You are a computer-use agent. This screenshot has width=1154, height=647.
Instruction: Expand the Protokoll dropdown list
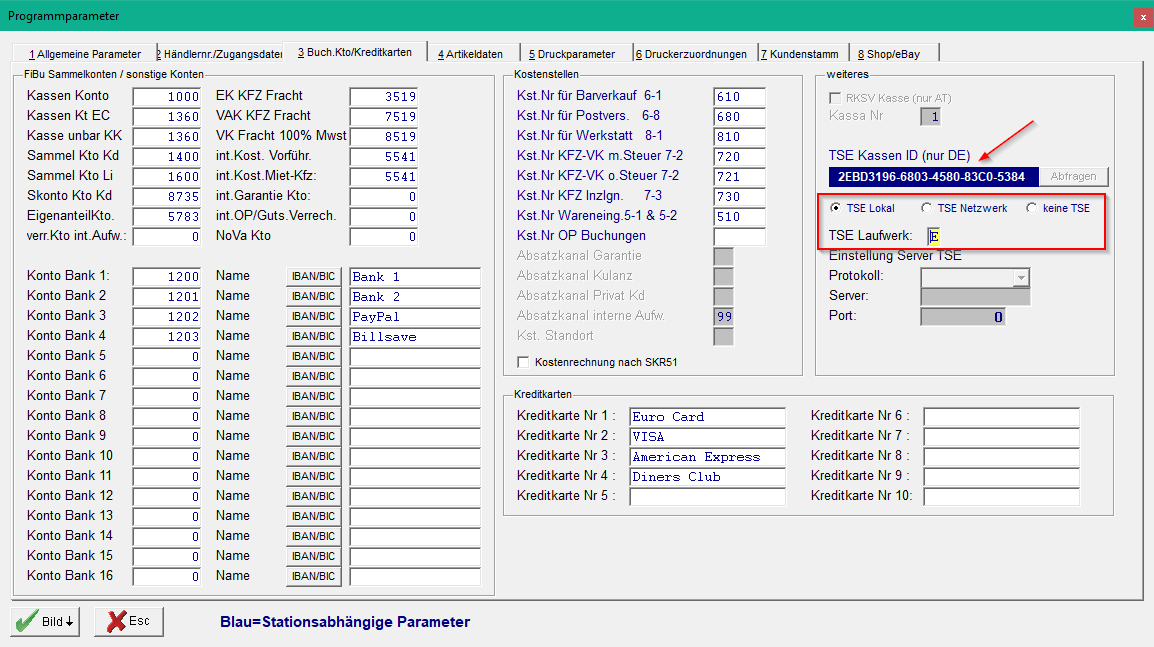coord(1021,277)
